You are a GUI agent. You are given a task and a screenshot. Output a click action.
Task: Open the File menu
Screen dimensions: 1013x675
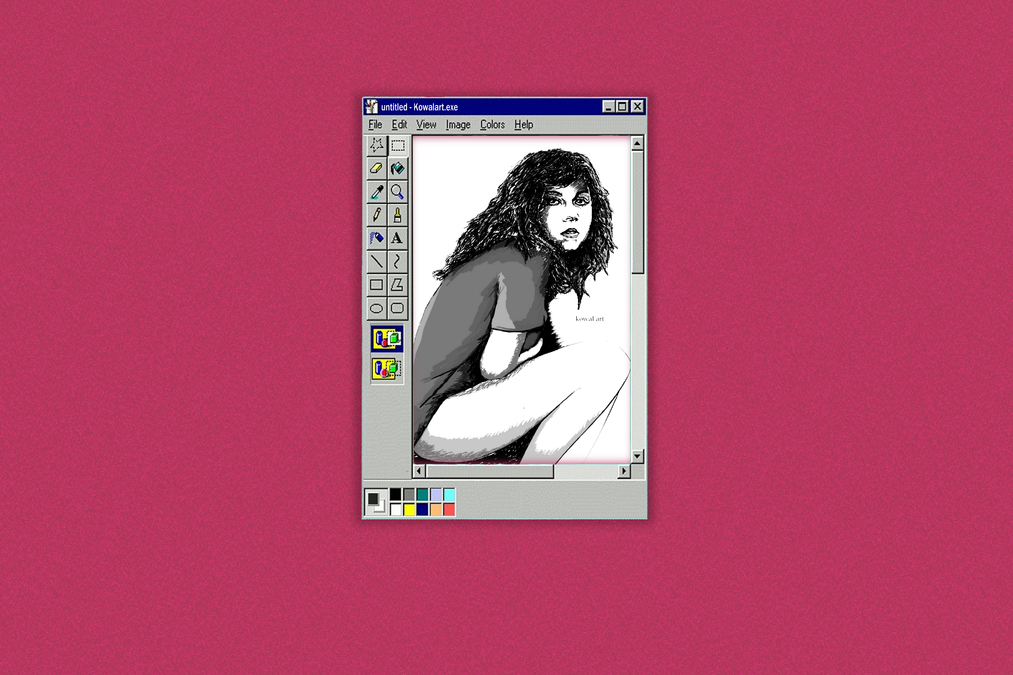pos(375,125)
